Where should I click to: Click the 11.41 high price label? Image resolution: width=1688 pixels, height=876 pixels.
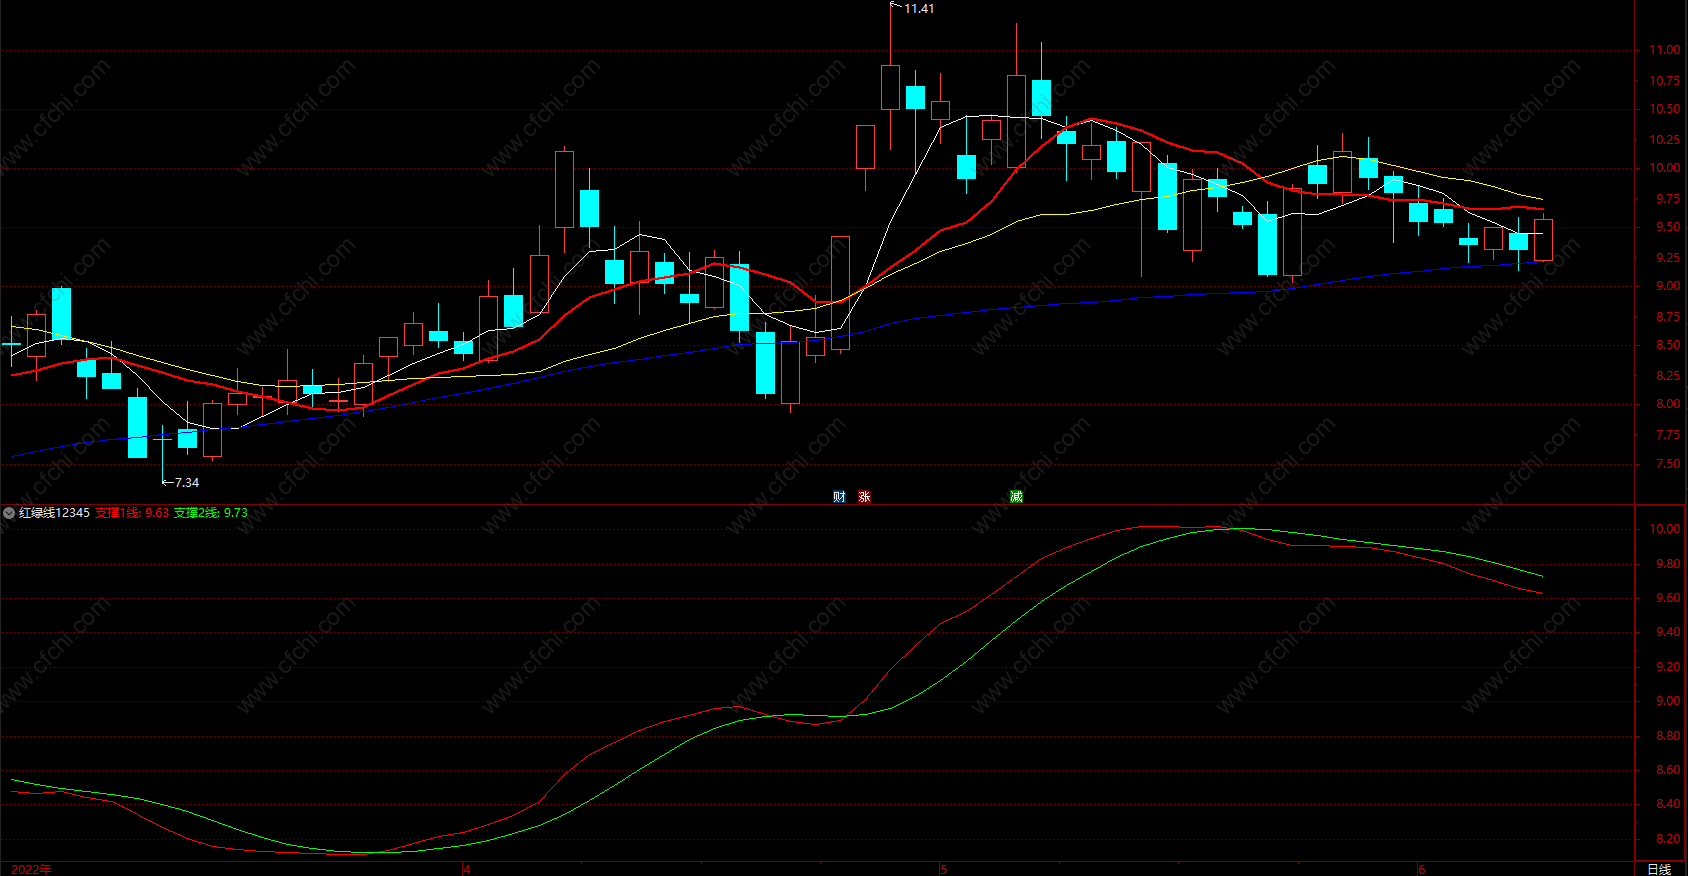[919, 8]
